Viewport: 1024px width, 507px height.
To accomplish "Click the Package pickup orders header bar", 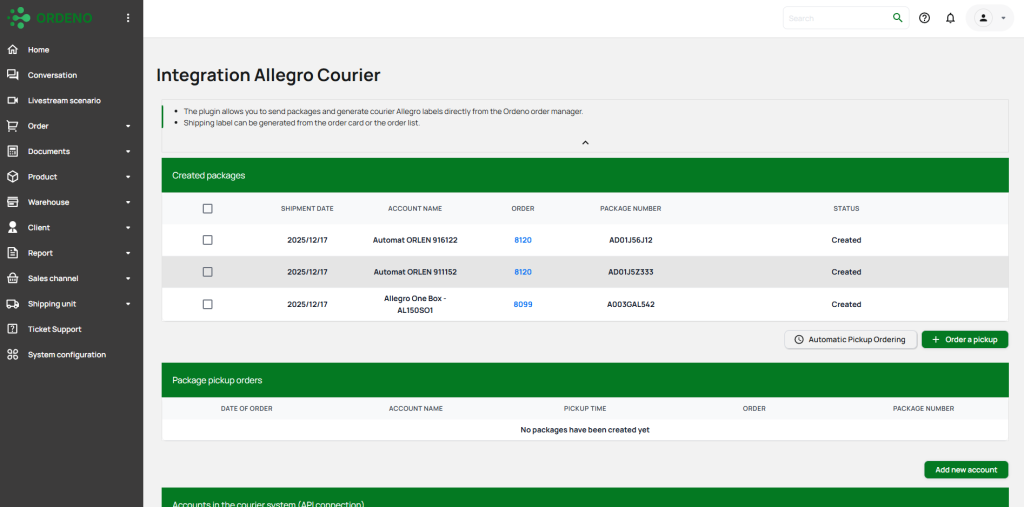I will coord(585,380).
